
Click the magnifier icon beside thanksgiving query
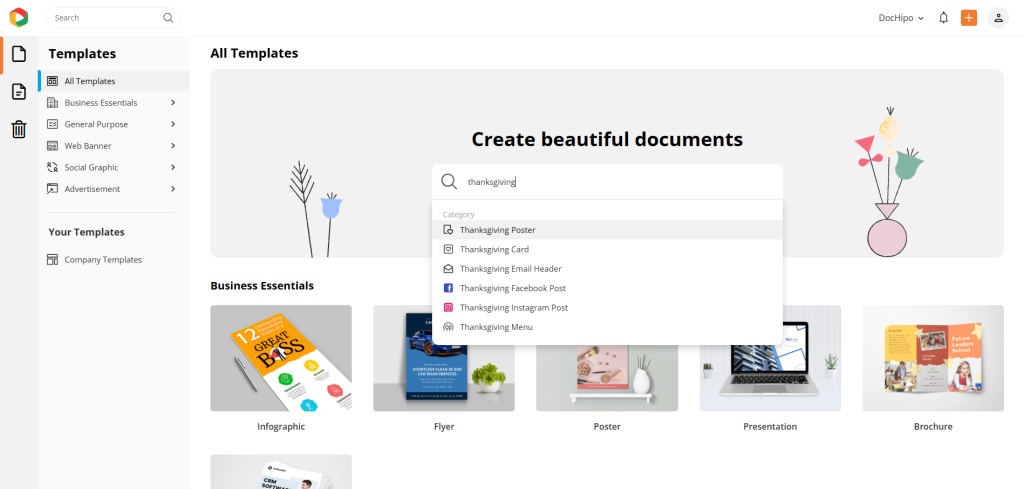point(449,181)
